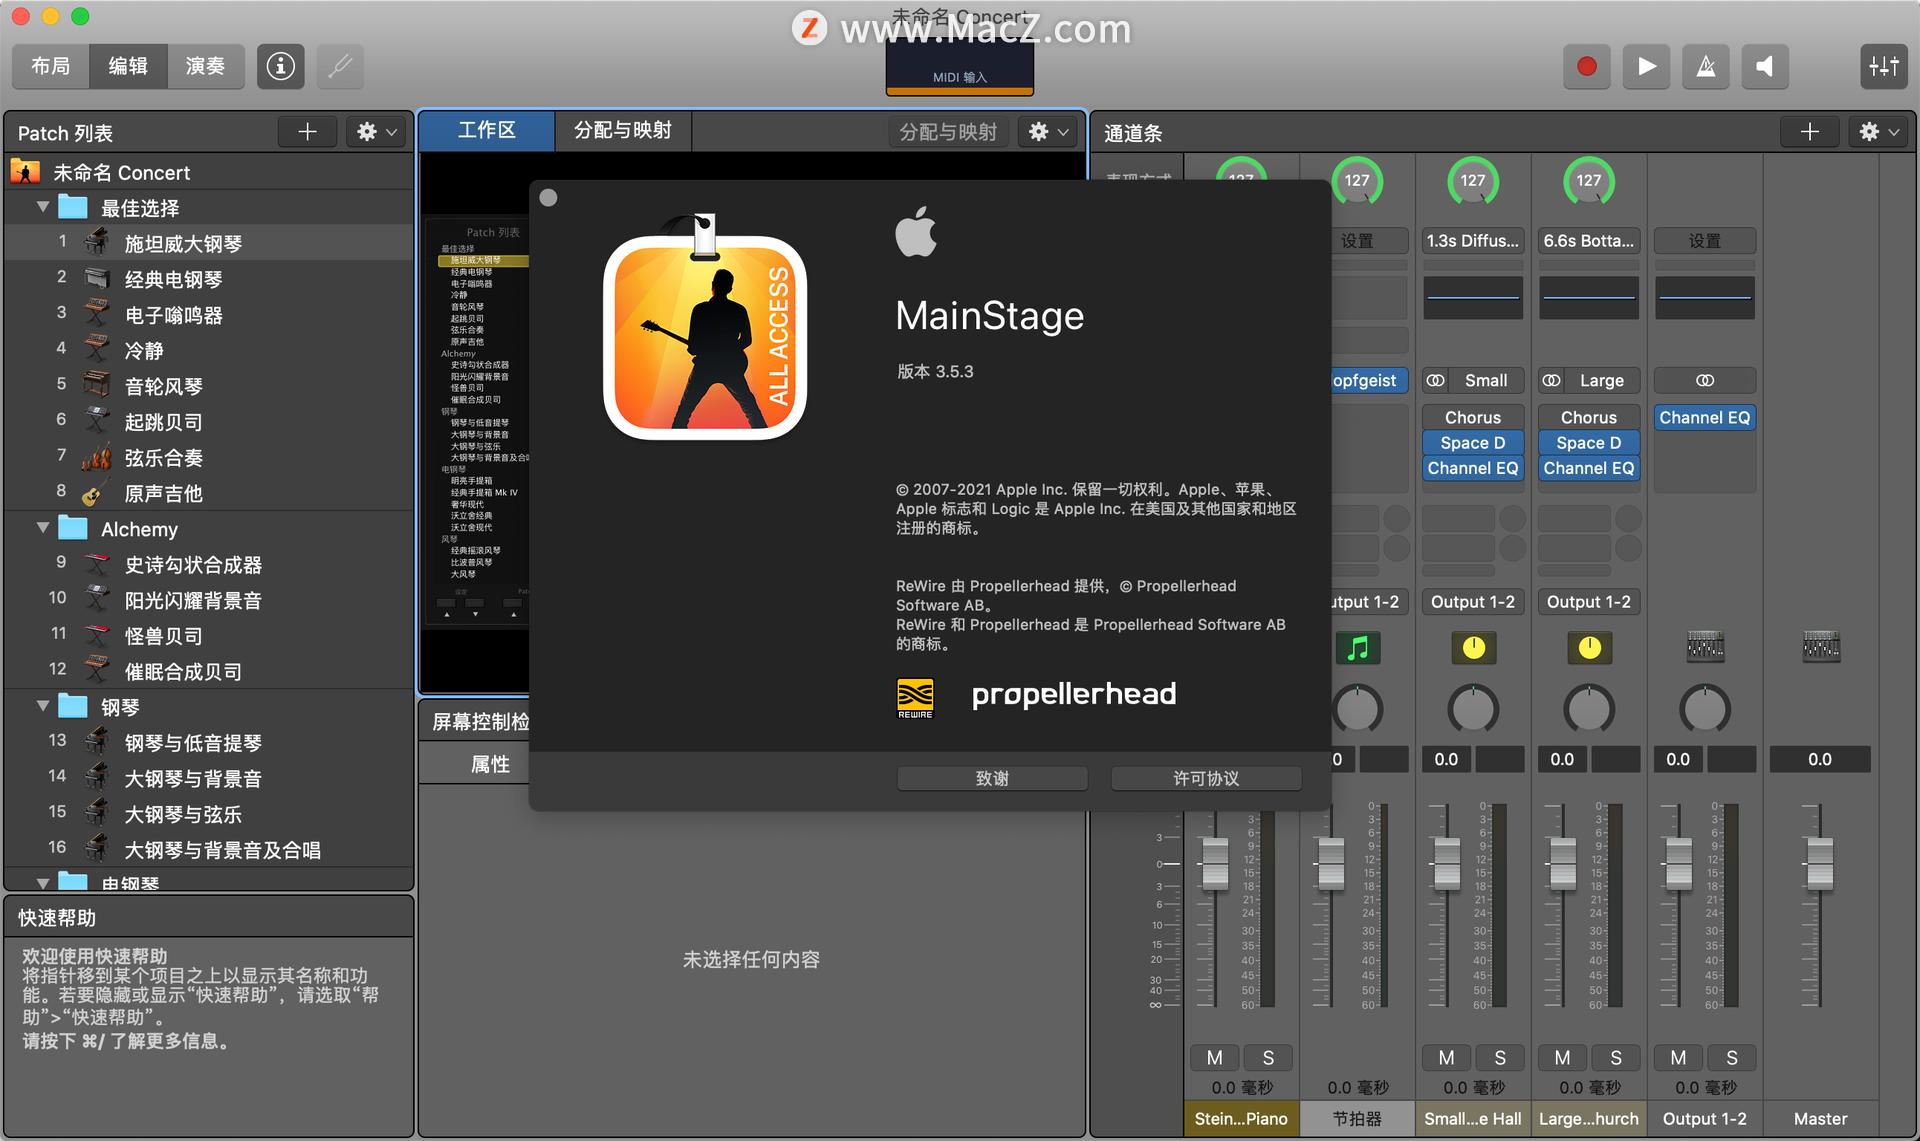Viewport: 1920px width, 1141px height.
Task: Click the channel strip settings sliders icon top right
Action: [x=1884, y=66]
